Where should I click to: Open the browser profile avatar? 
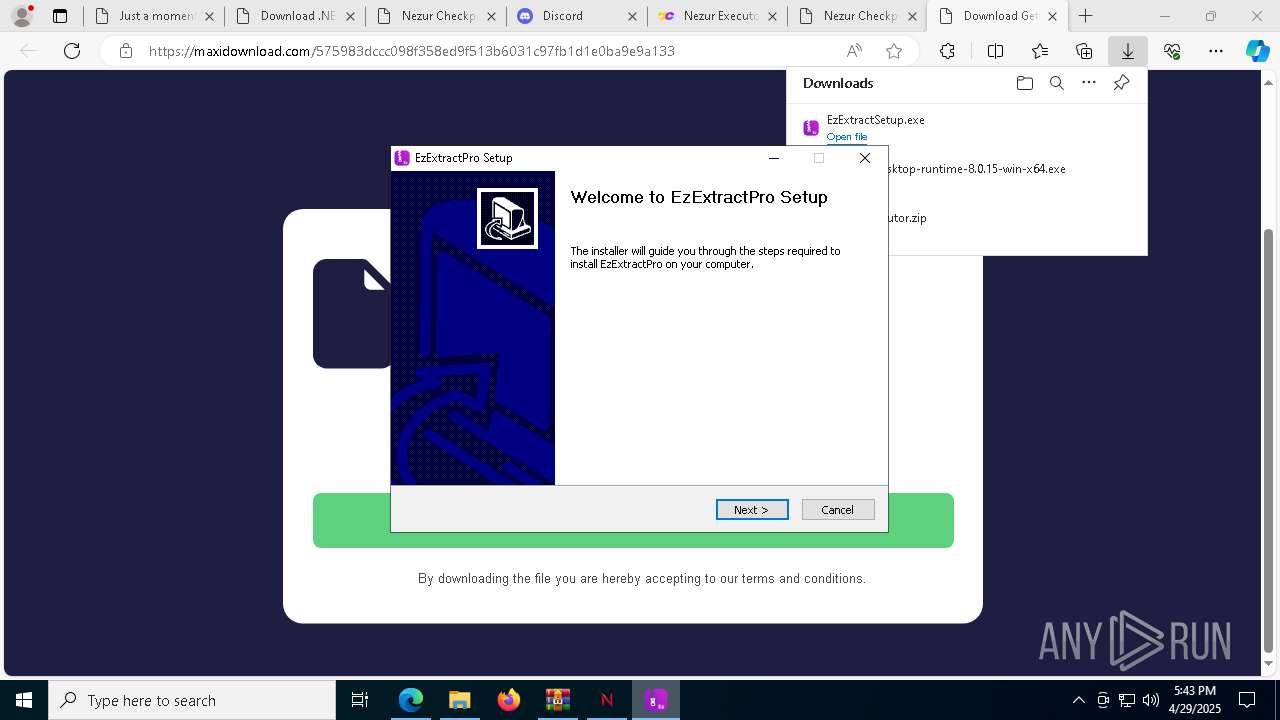22,16
